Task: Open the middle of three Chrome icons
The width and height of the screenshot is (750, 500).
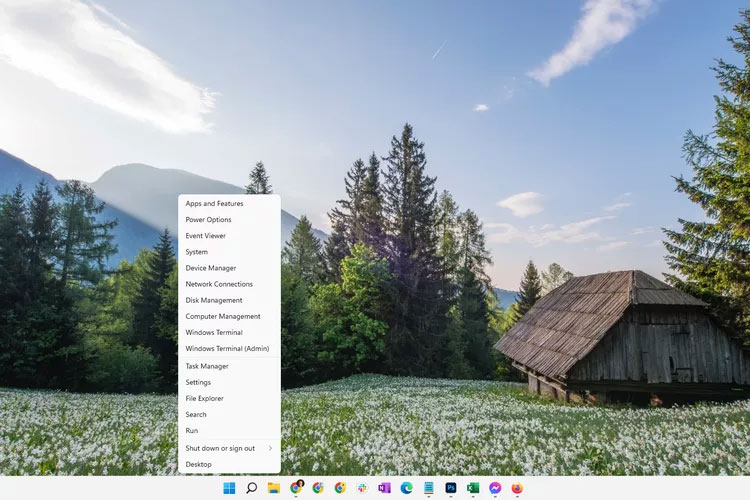Action: tap(318, 488)
